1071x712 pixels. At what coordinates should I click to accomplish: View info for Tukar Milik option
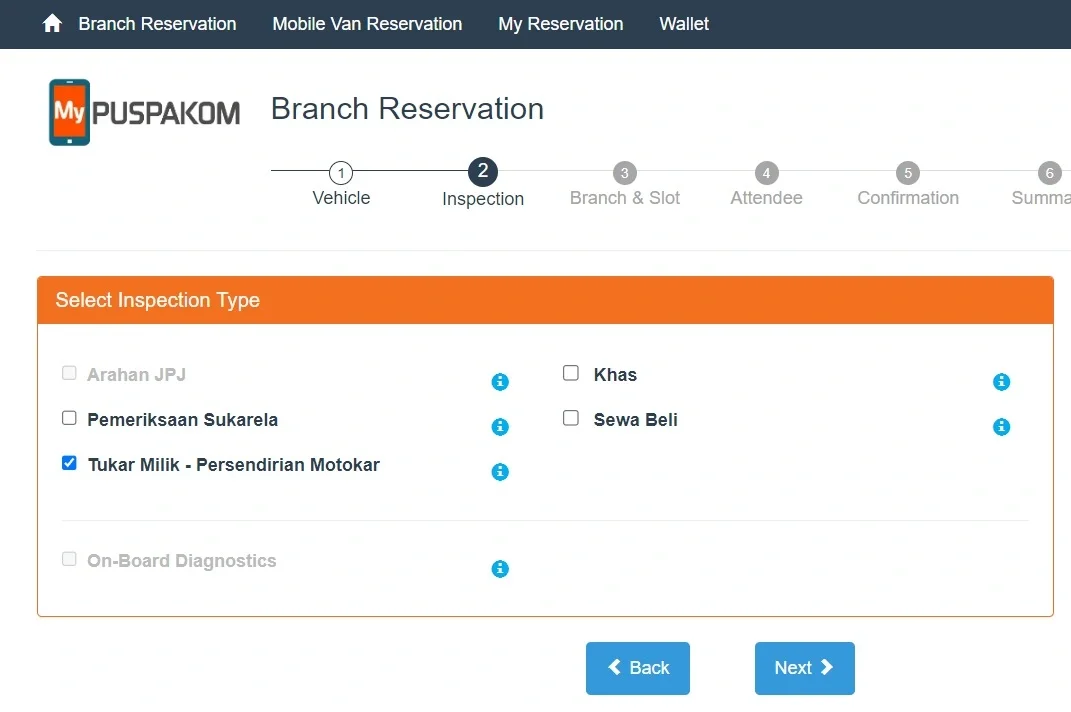[x=500, y=471]
